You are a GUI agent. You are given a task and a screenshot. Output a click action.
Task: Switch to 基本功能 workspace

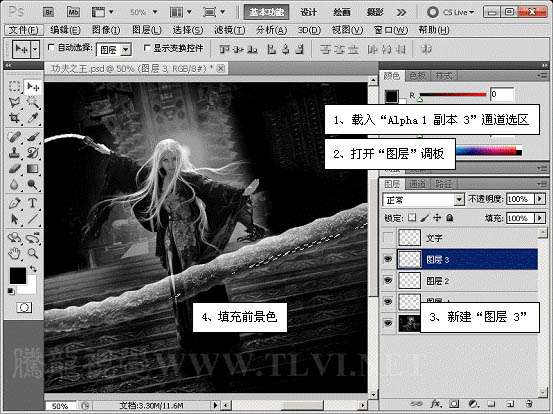pyautogui.click(x=267, y=12)
